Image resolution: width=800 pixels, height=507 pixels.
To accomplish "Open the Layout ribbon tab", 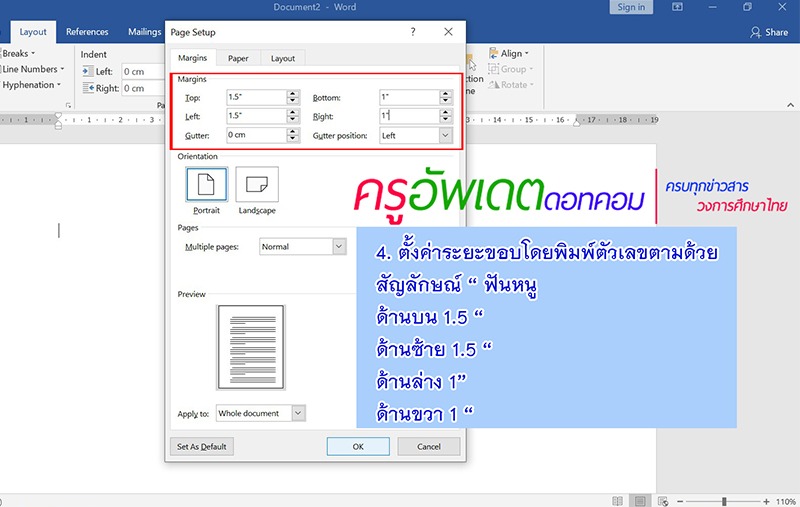I will 33,32.
